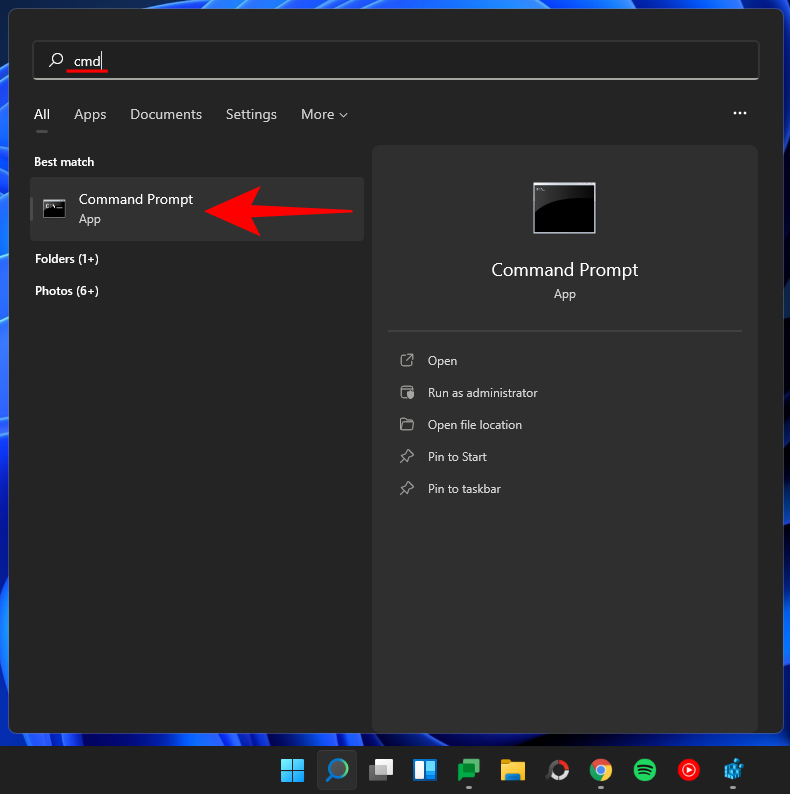Open Spotify from the taskbar
The height and width of the screenshot is (794, 790).
click(645, 770)
